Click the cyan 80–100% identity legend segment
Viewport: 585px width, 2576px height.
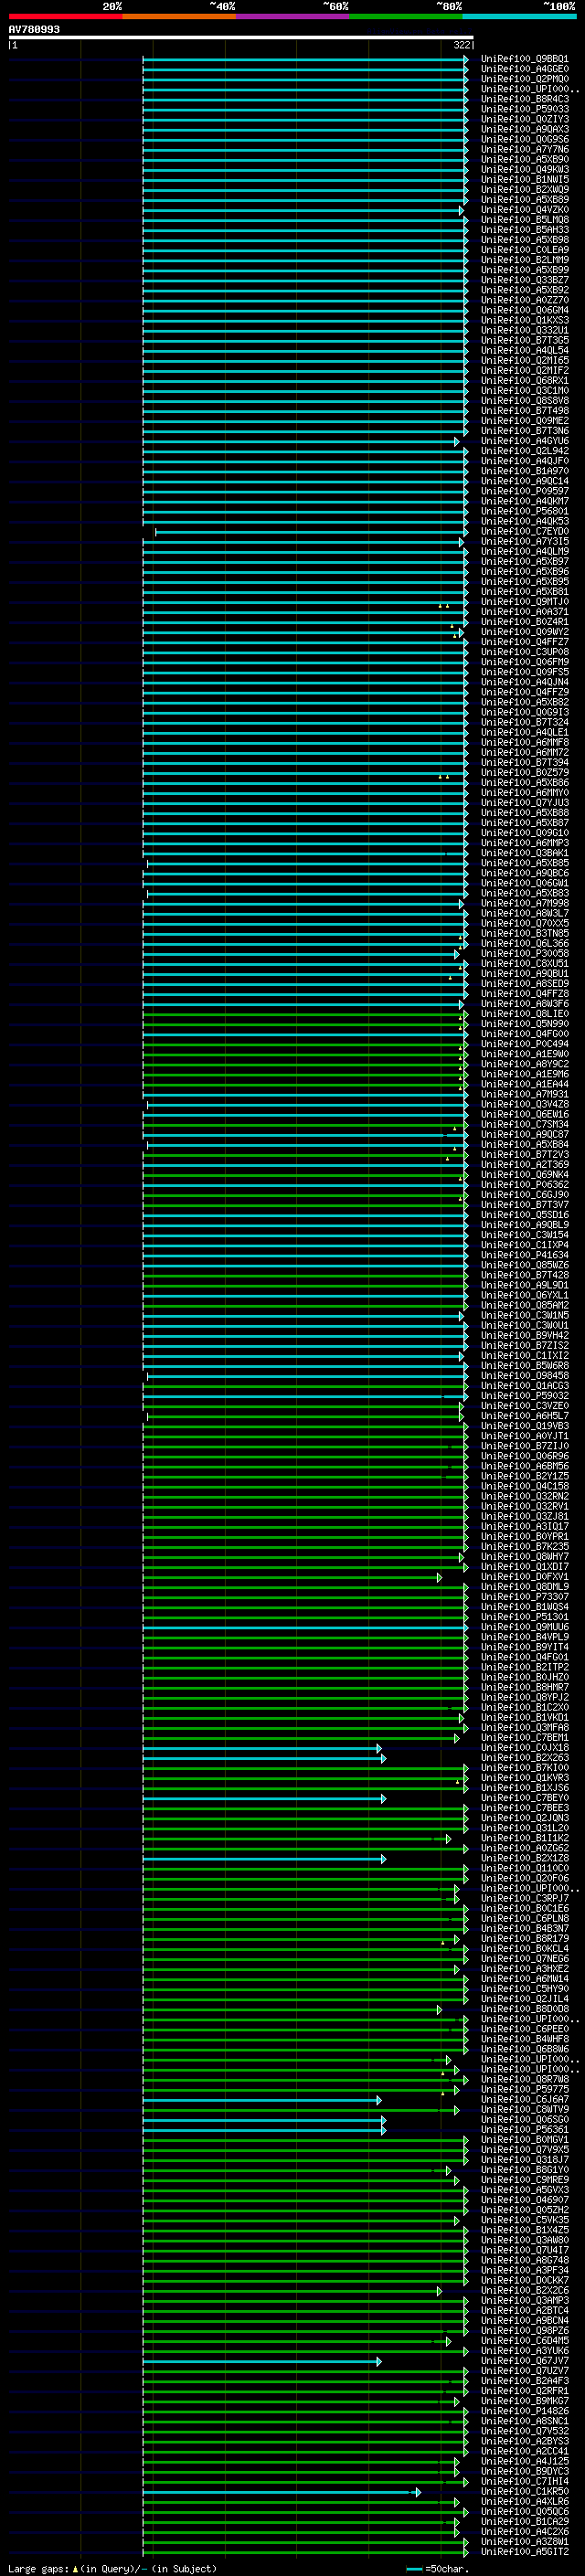519,16
